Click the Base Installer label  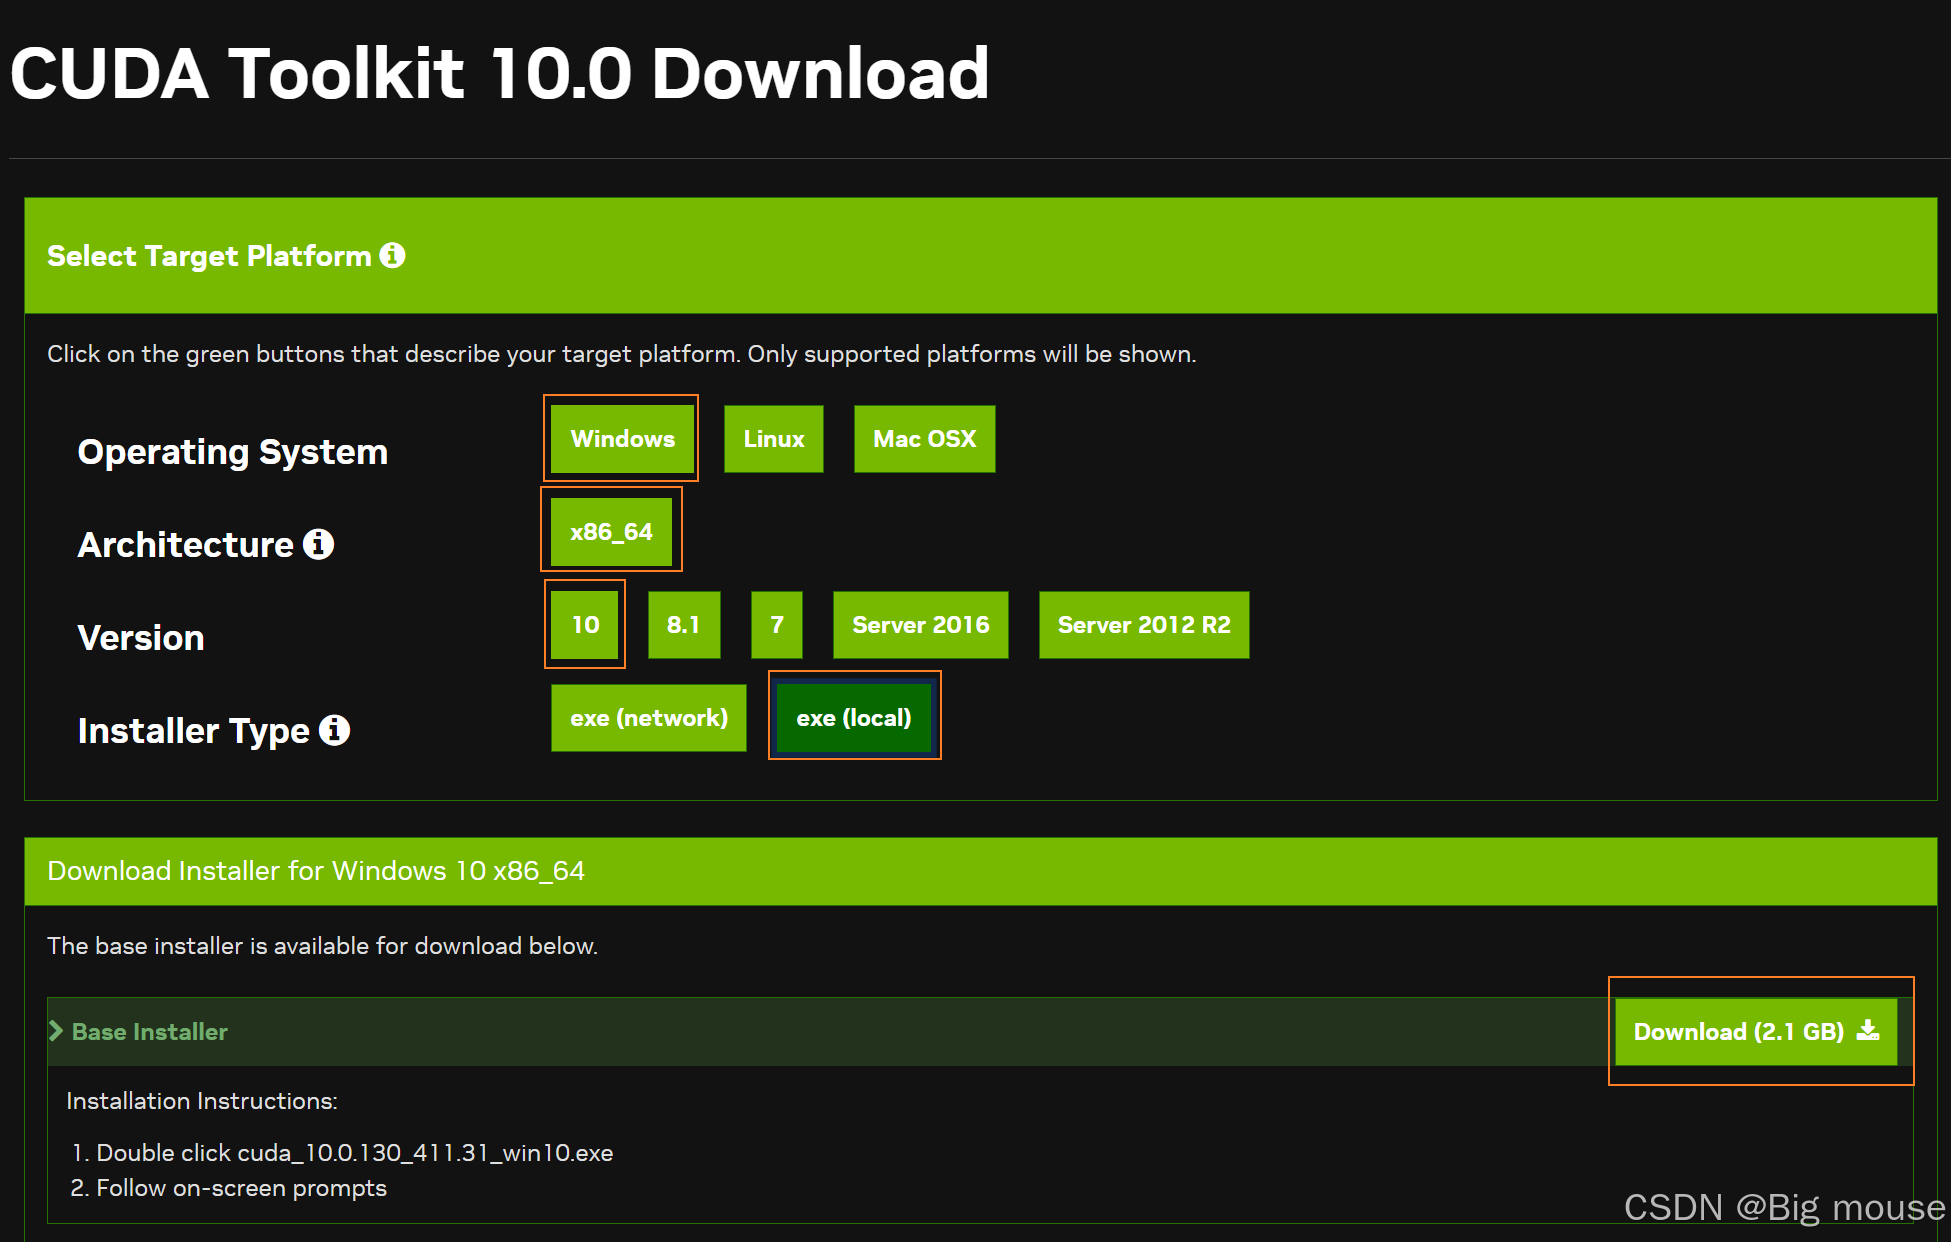click(x=150, y=1031)
